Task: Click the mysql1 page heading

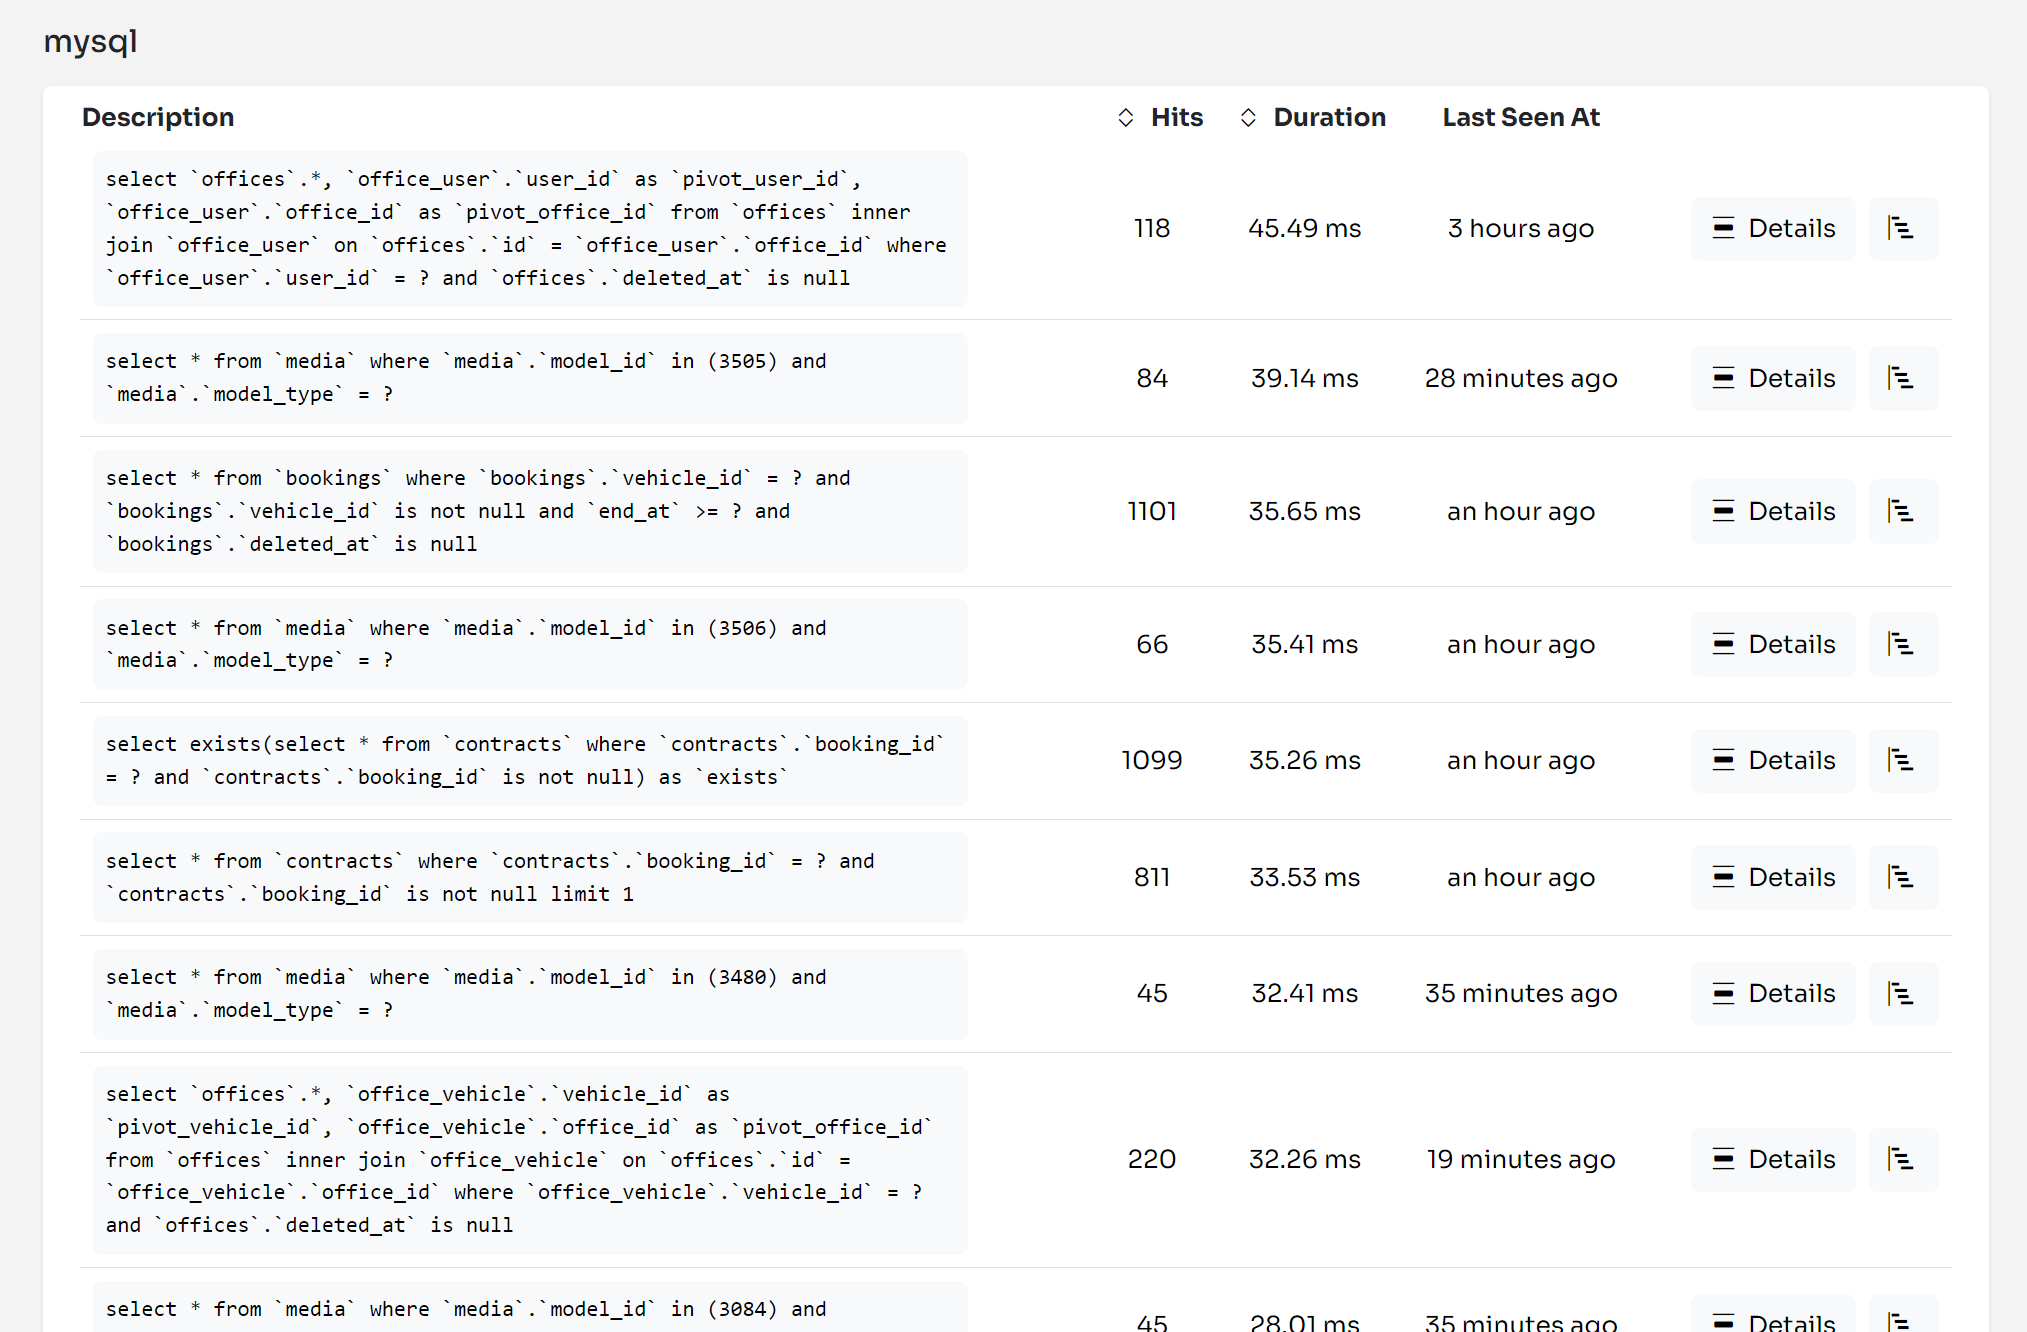Action: (x=90, y=42)
